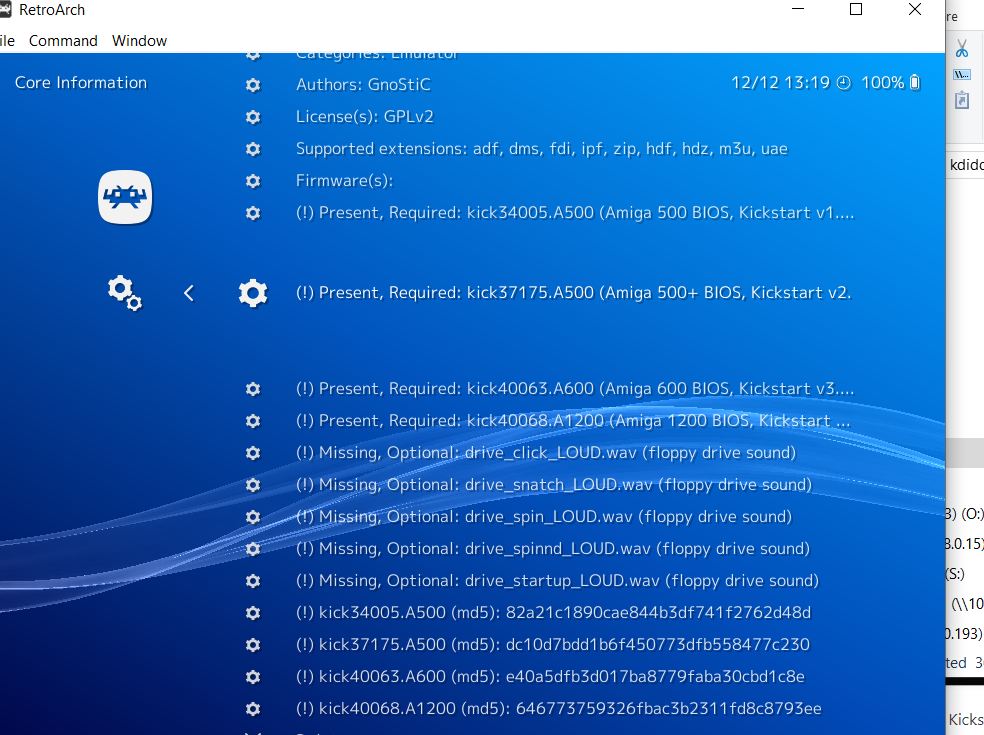The image size is (984, 735).
Task: Click gear icon beside drive_click_LOUD.wav row
Action: pos(253,453)
